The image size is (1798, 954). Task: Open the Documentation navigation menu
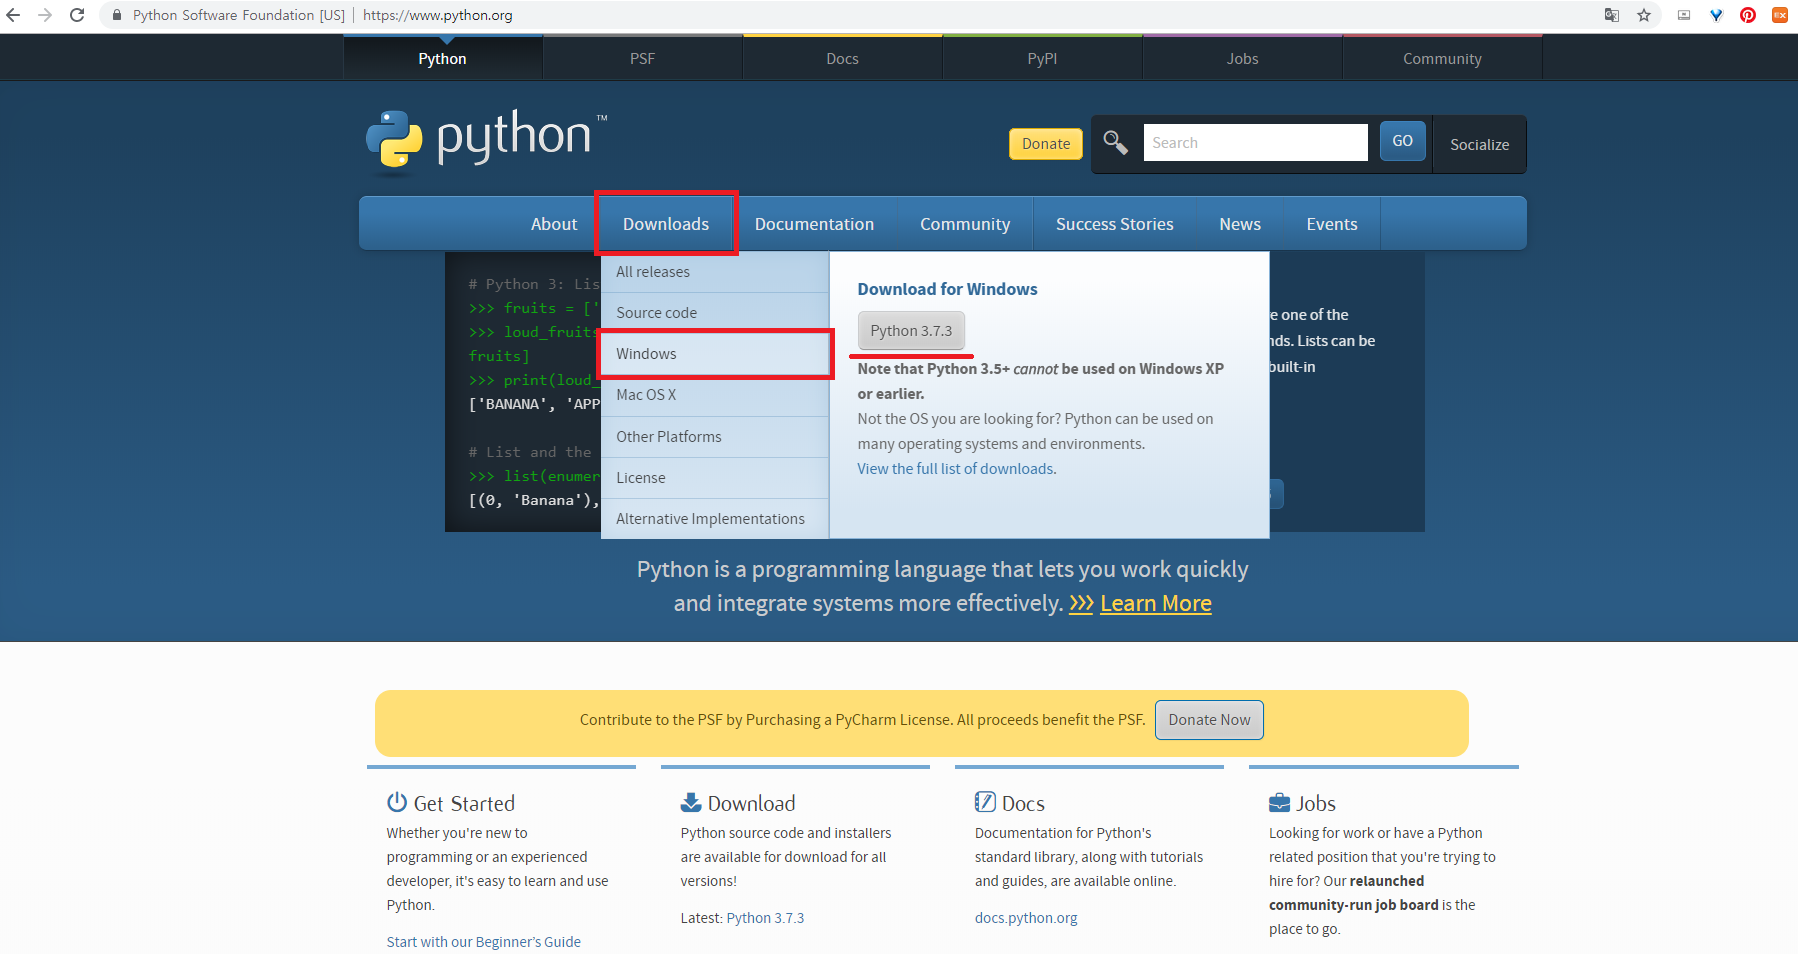[815, 224]
